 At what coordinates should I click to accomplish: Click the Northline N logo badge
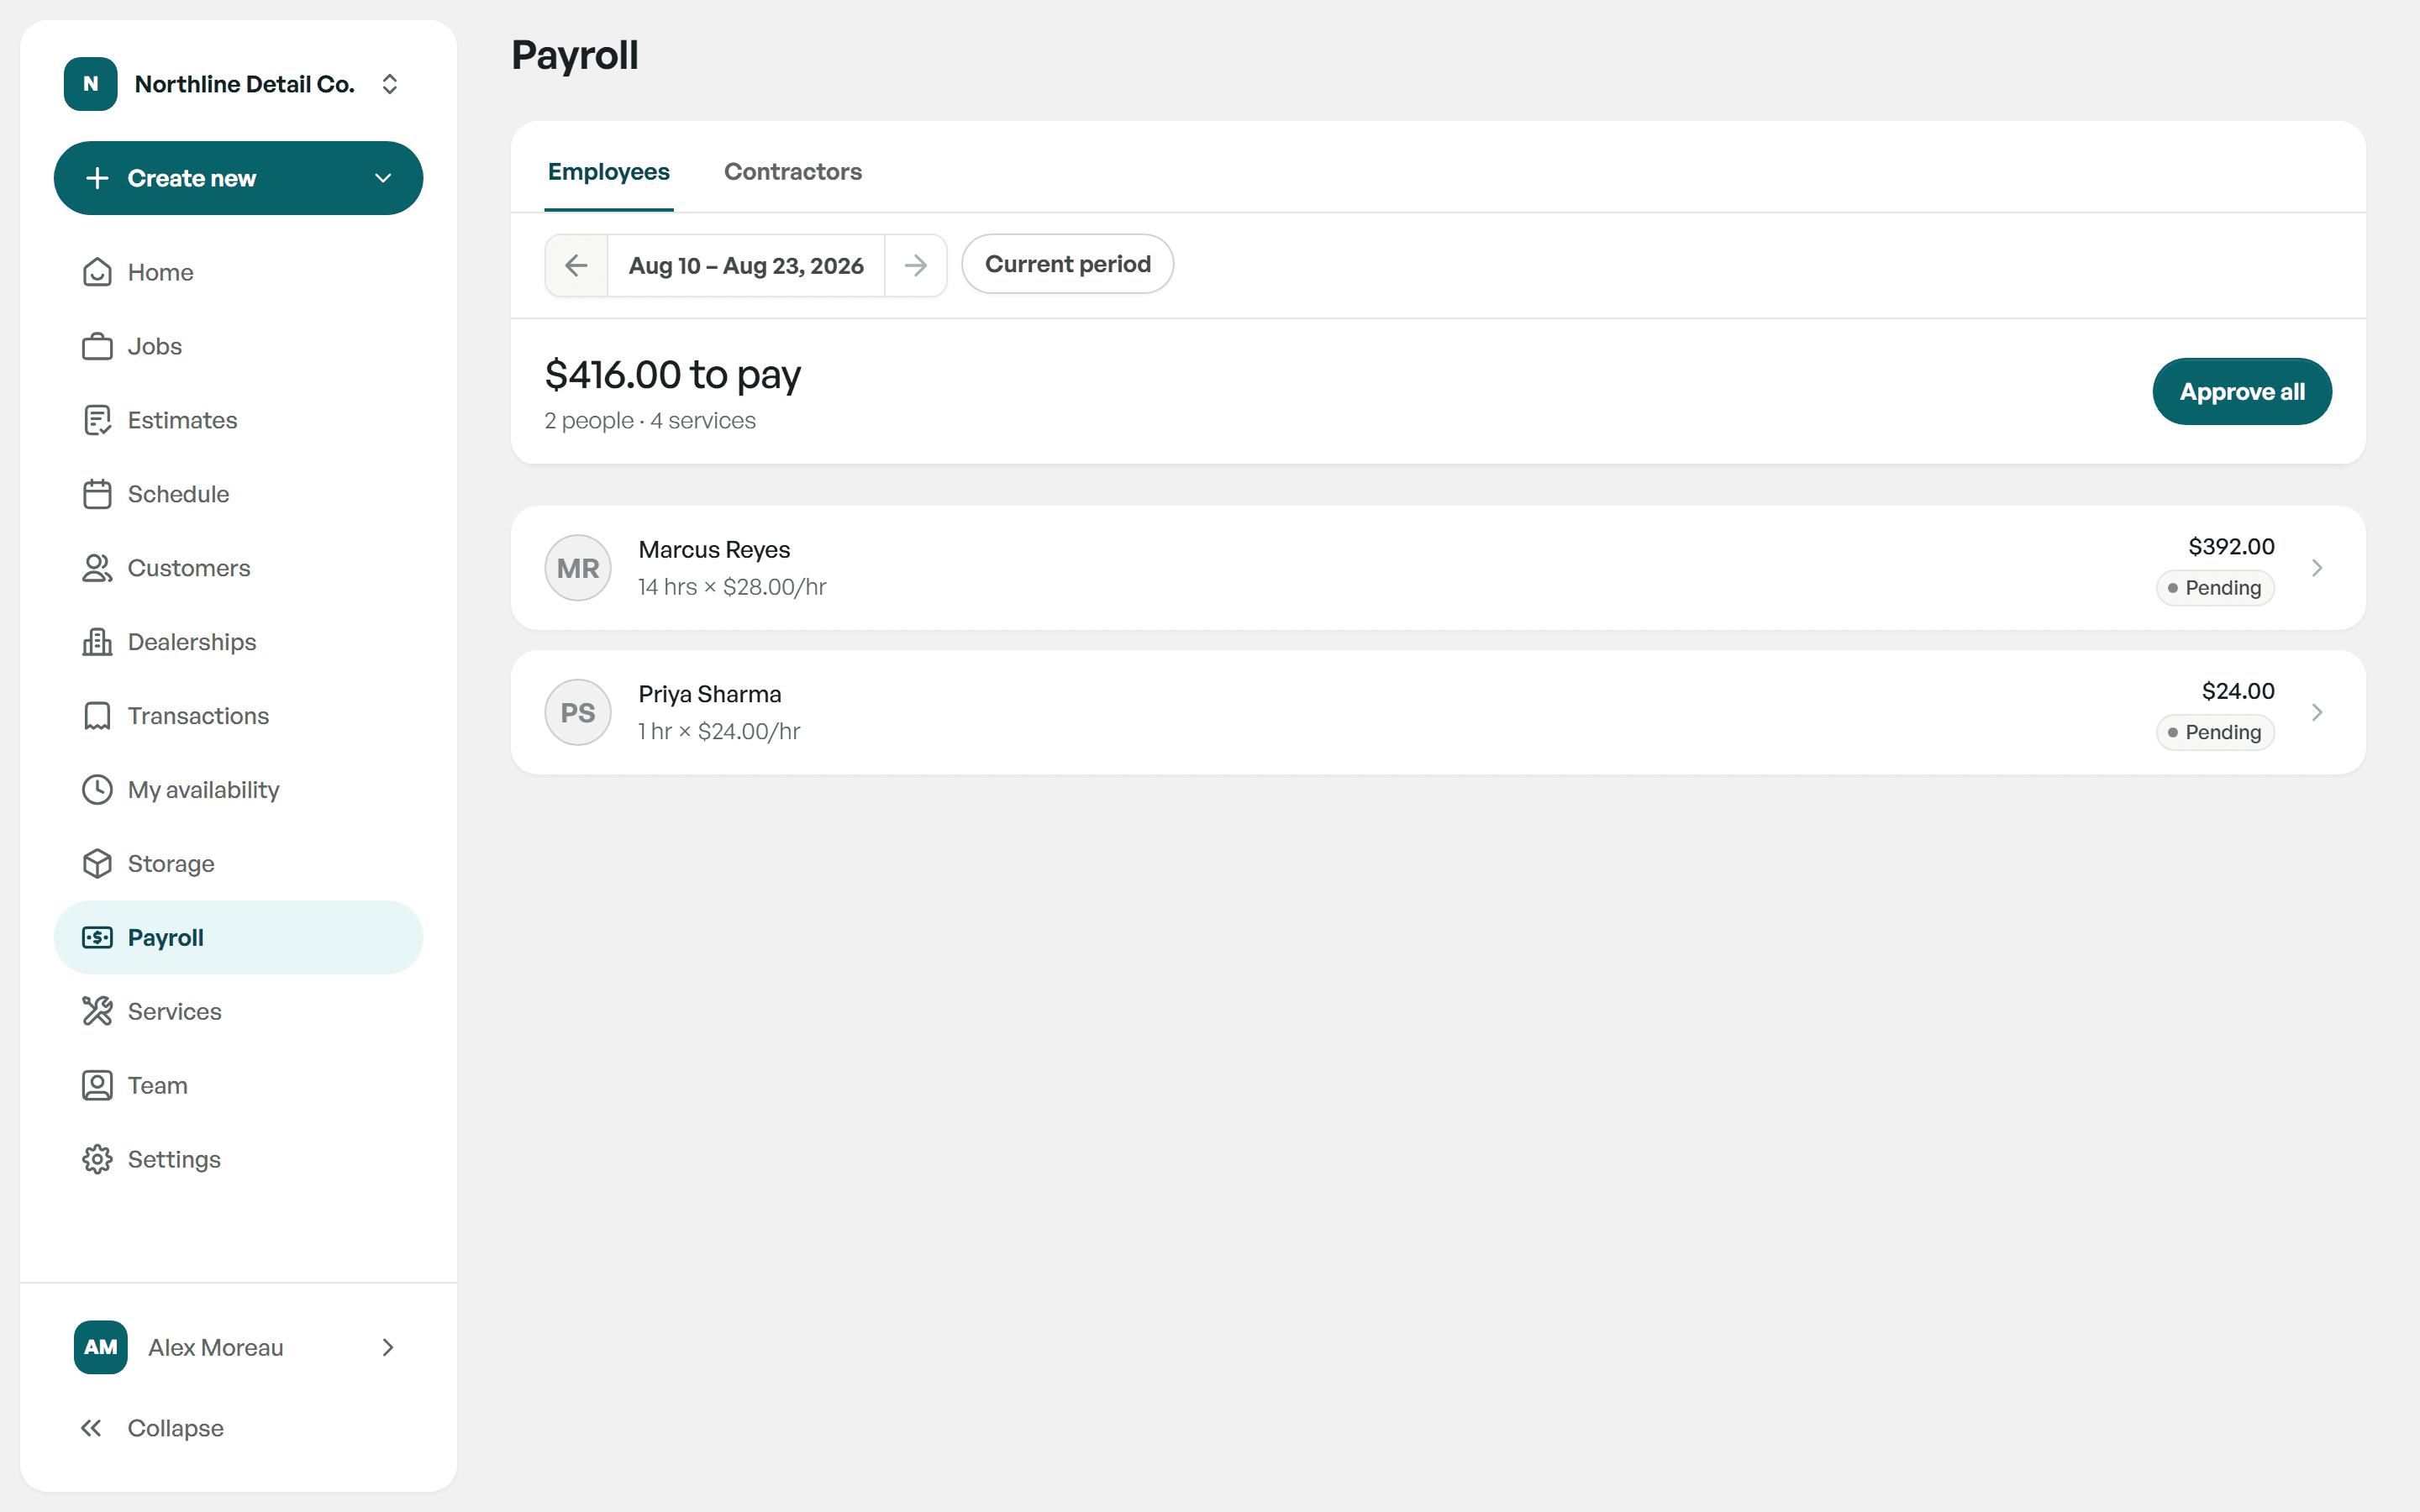(91, 84)
